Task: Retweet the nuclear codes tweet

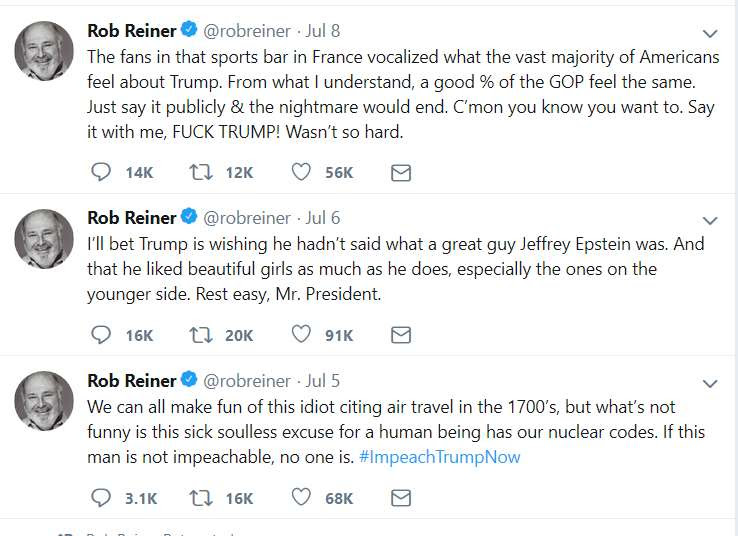Action: [199, 497]
